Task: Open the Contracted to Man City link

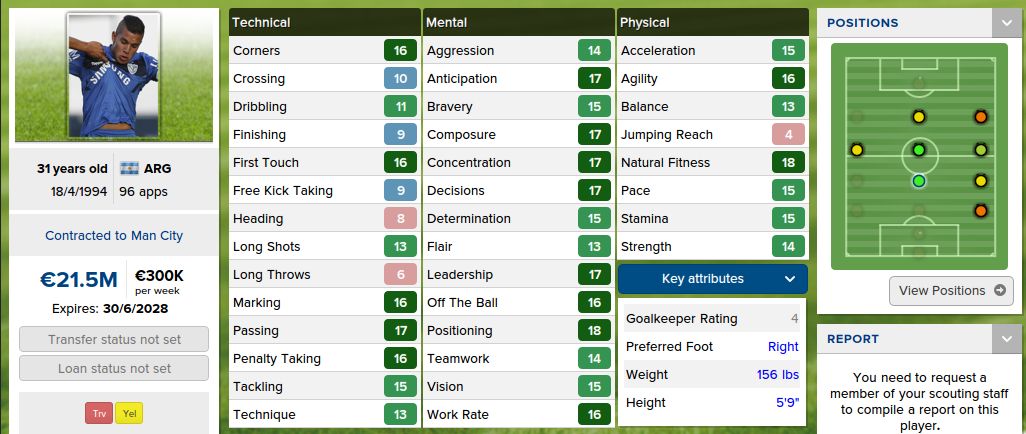Action: pos(114,236)
